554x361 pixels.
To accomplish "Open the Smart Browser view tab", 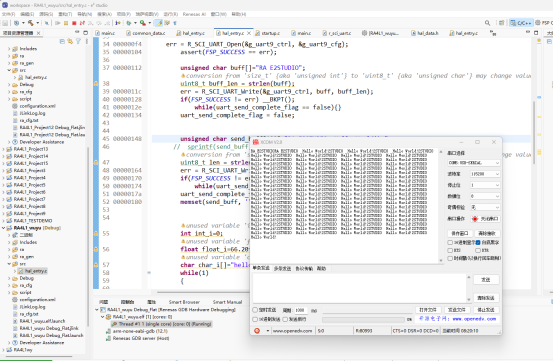I will tap(184, 302).
